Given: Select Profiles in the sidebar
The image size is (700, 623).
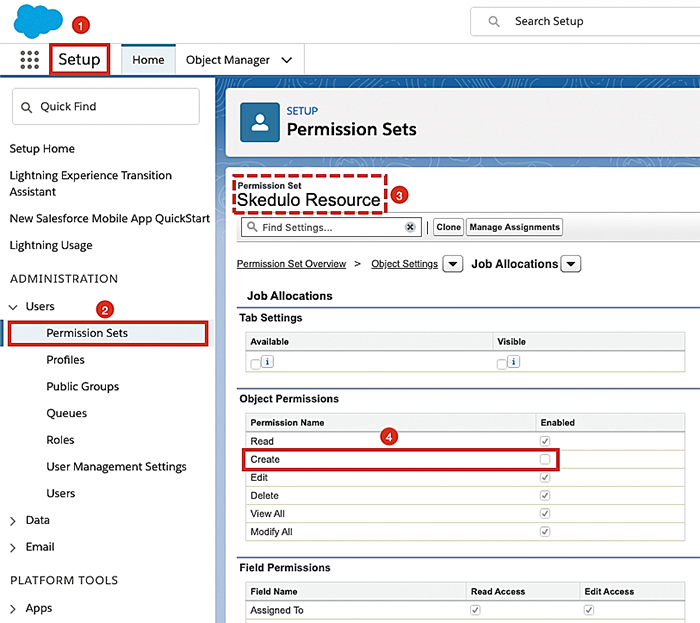Looking at the screenshot, I should 66,360.
